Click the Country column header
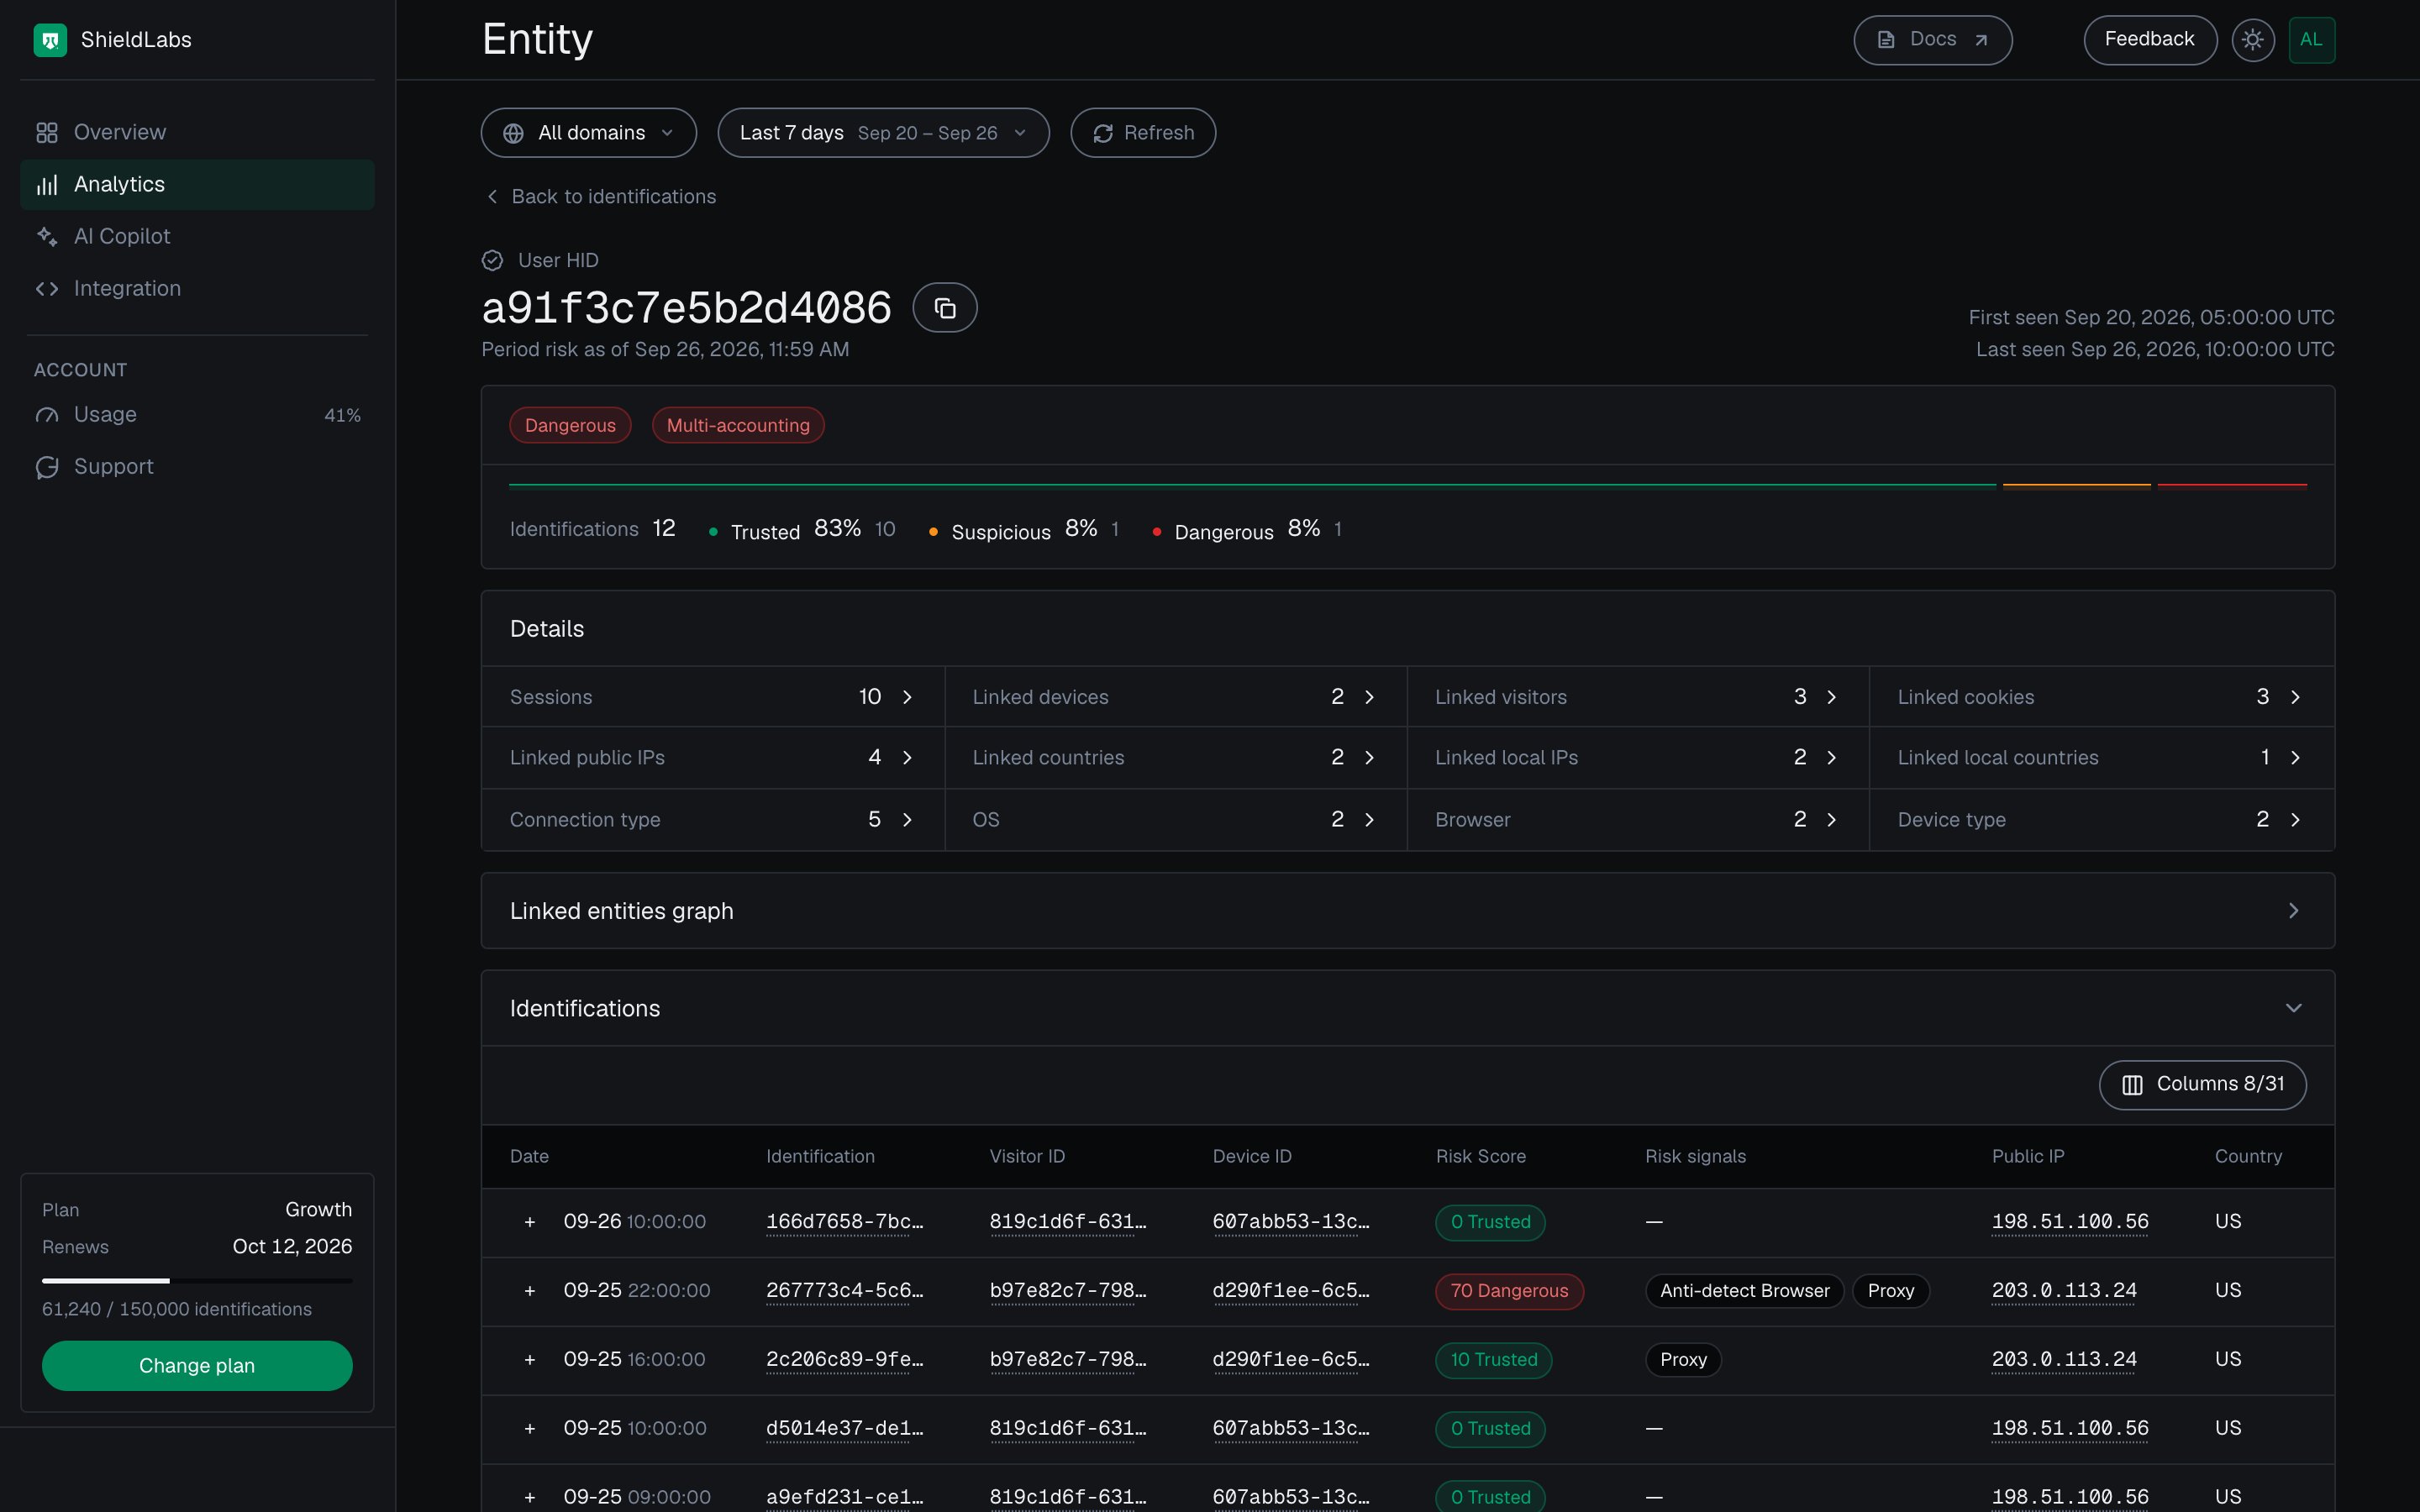Viewport: 2420px width, 1512px height. (x=2248, y=1157)
